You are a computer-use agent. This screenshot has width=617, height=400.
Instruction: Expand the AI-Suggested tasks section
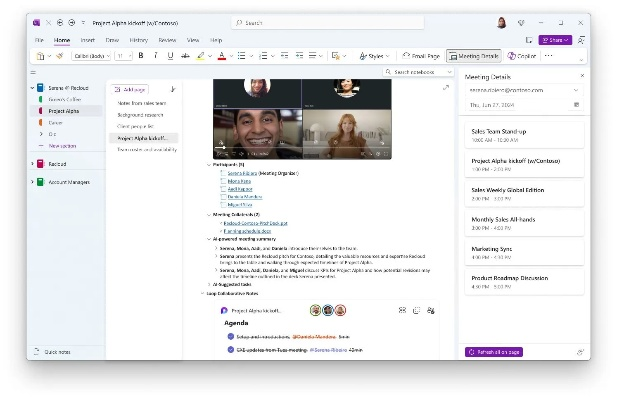click(x=208, y=284)
